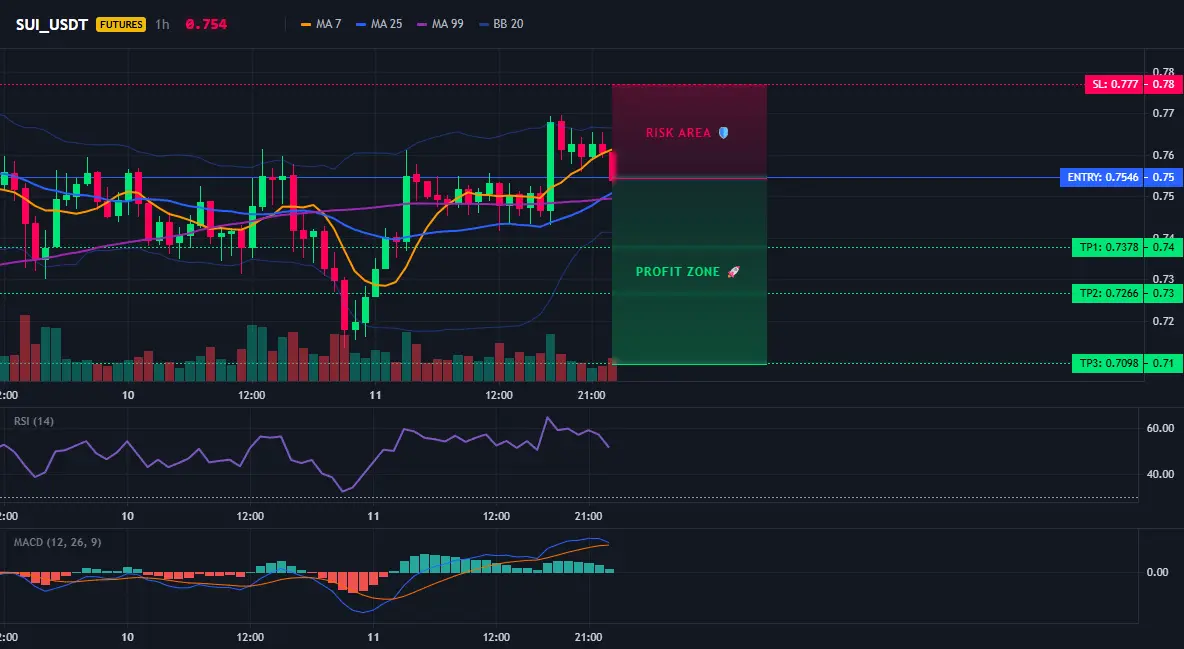Image resolution: width=1184 pixels, height=649 pixels.
Task: Toggle the MA 99 legend item
Action: click(440, 24)
